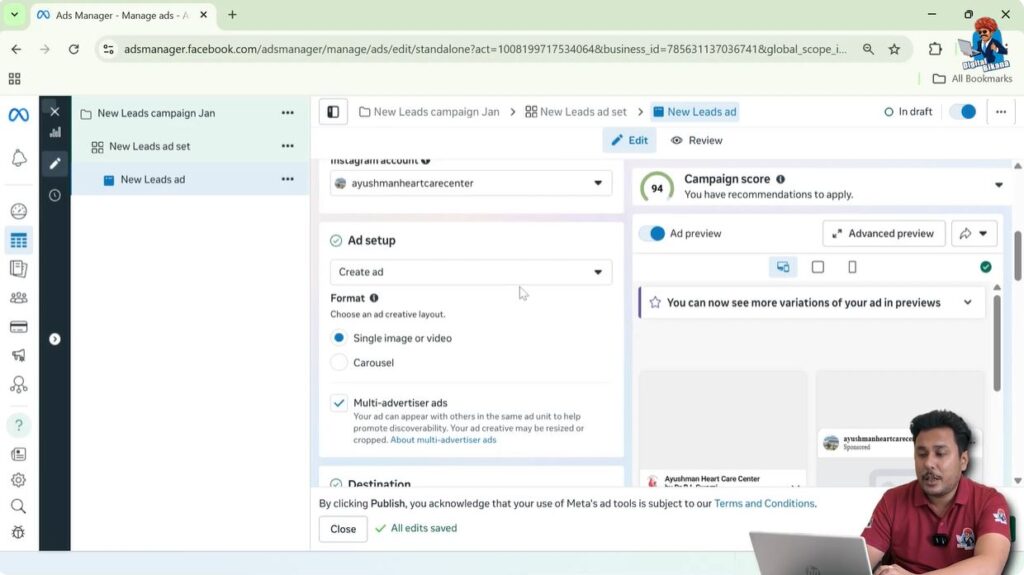Select Single image or video format
This screenshot has width=1024, height=575.
tap(338, 338)
